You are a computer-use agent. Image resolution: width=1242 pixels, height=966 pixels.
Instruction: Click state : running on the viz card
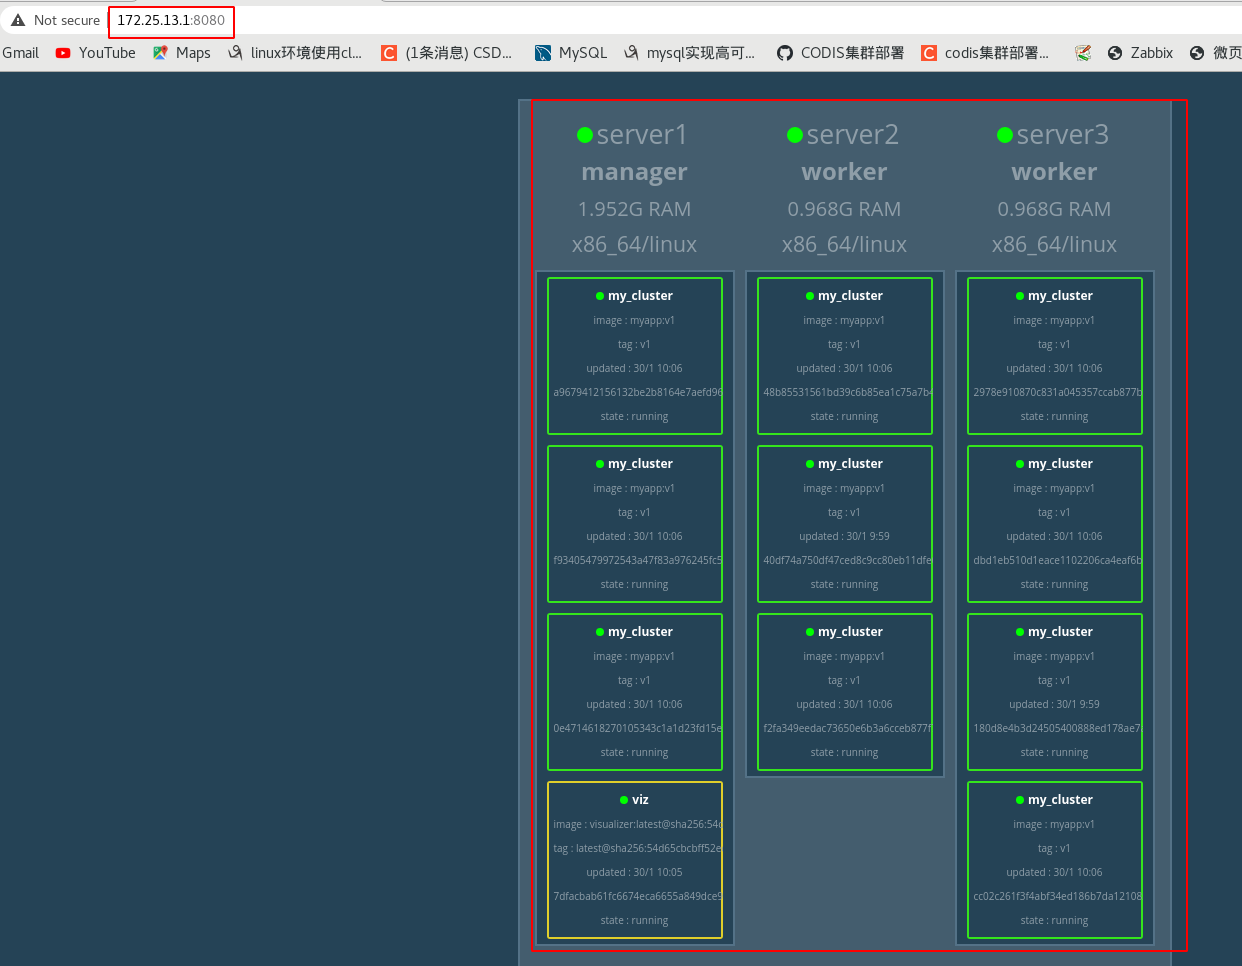pyautogui.click(x=634, y=921)
